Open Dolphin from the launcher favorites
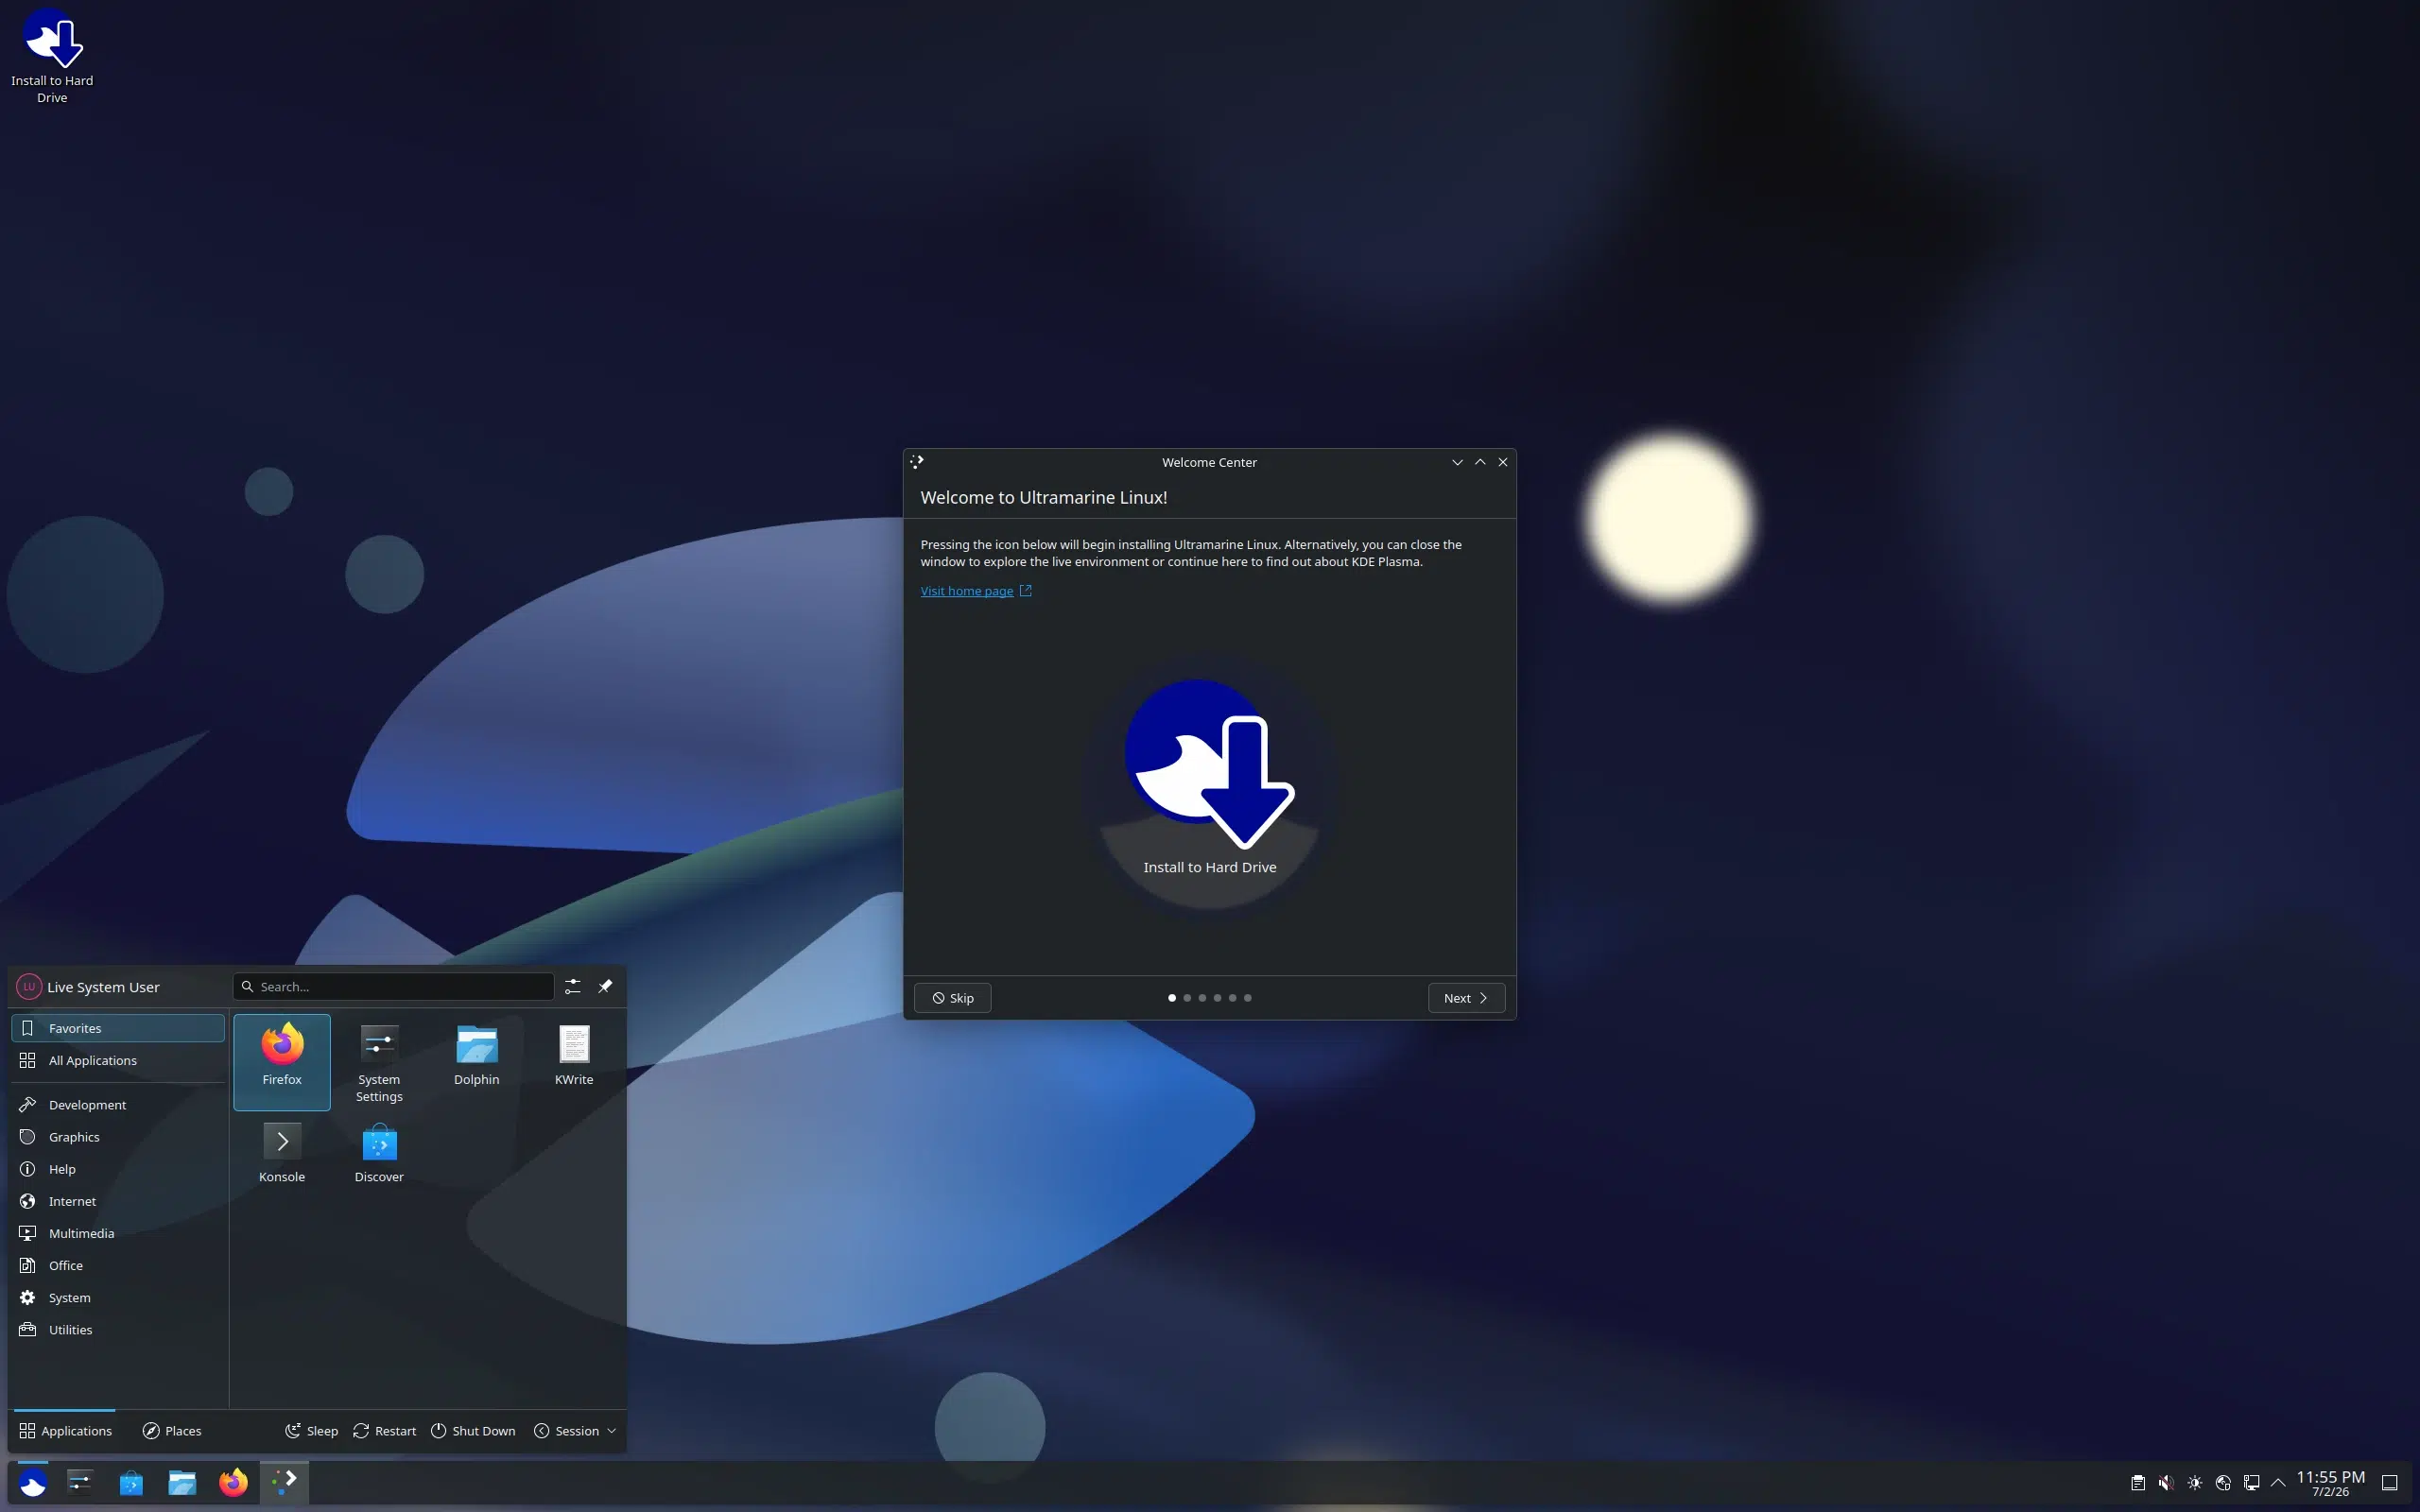2420x1512 pixels. [476, 1055]
